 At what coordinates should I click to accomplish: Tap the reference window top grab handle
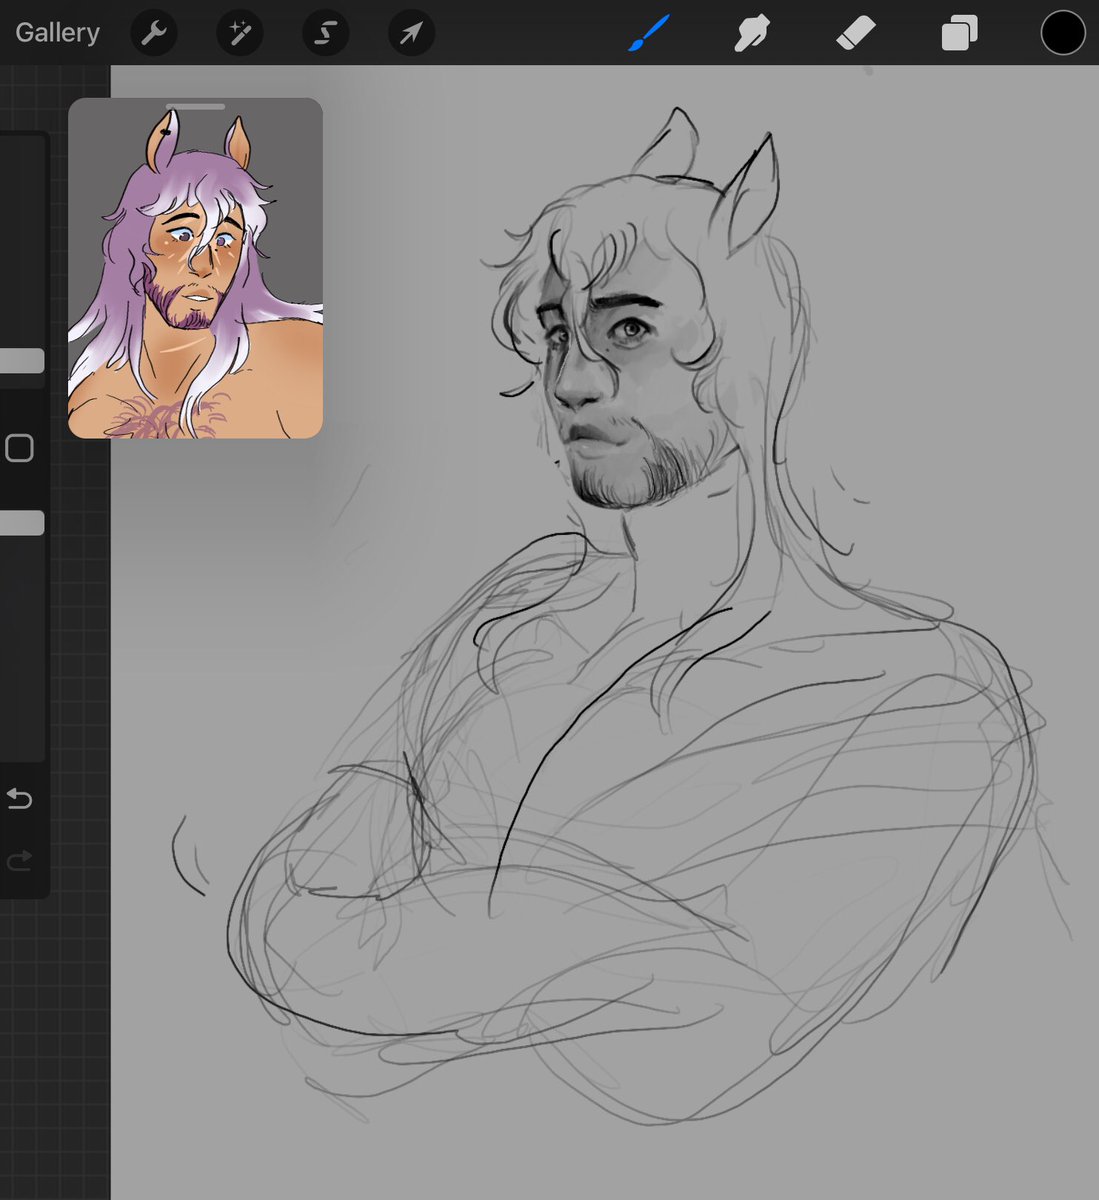(x=195, y=106)
